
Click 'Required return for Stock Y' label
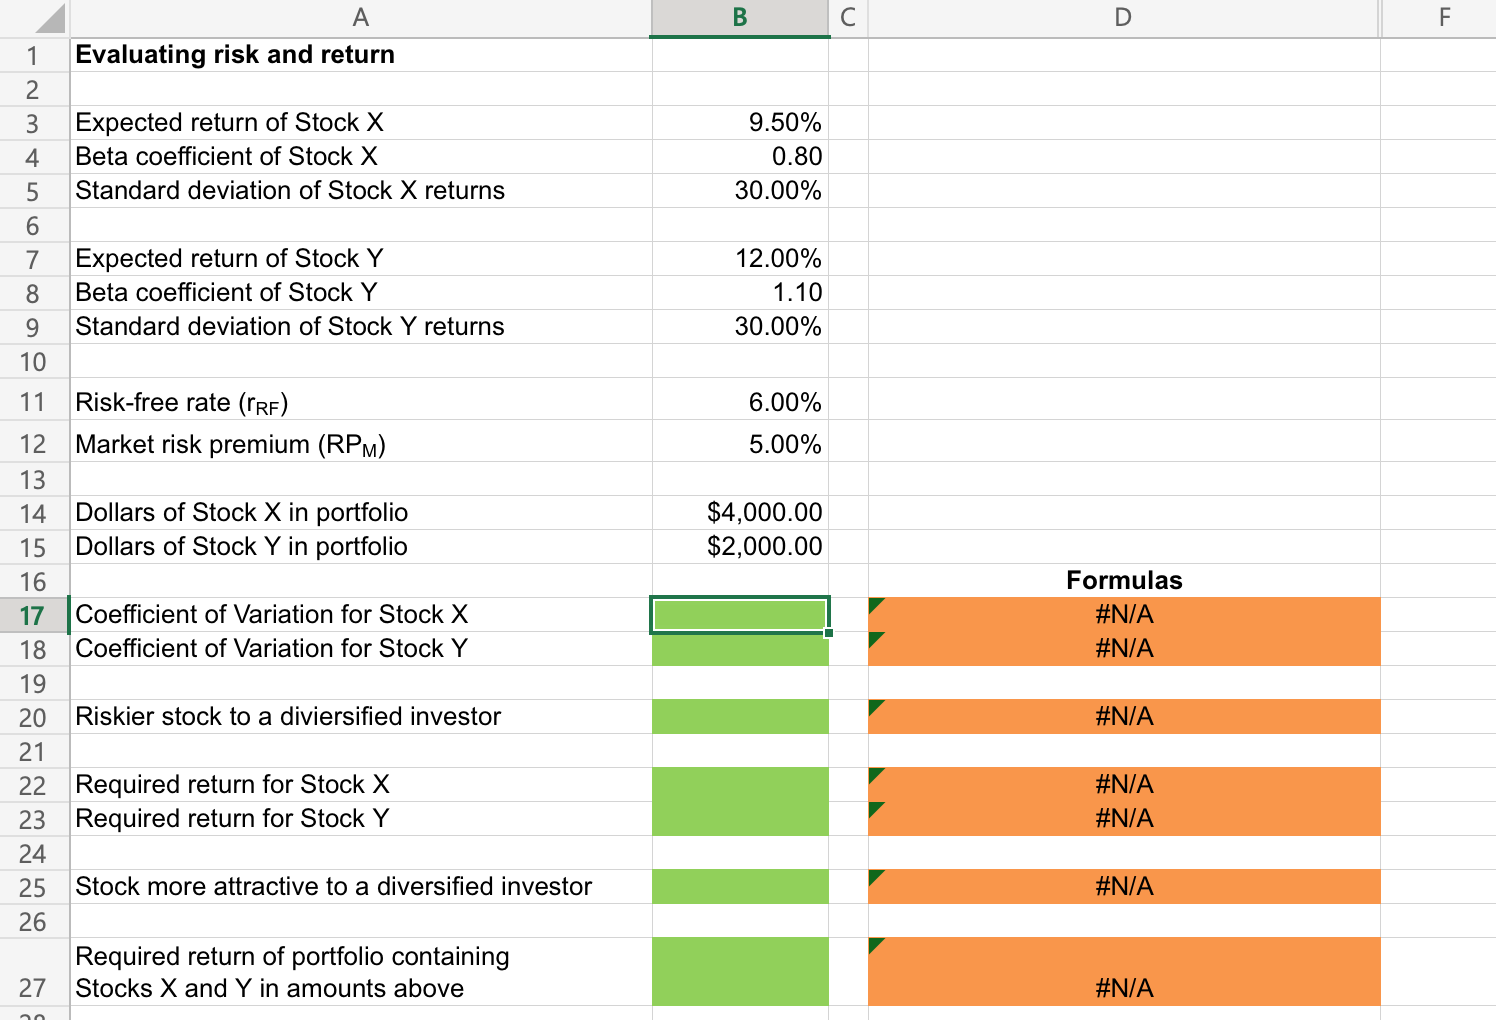tap(233, 819)
